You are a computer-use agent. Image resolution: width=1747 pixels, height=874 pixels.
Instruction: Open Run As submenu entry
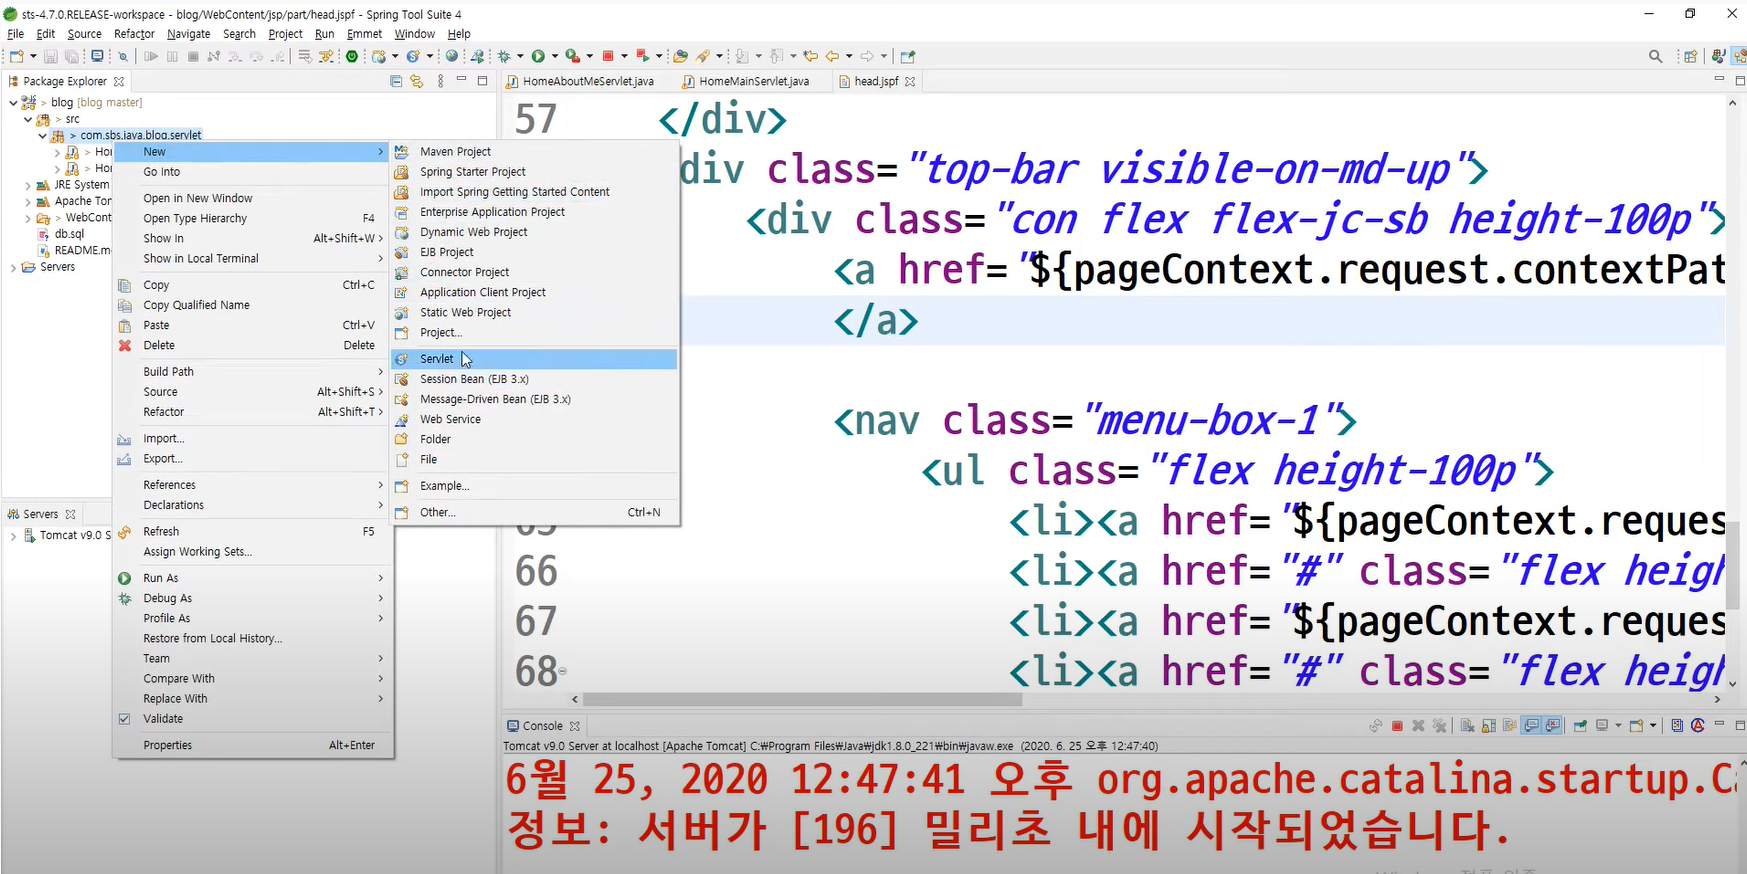[253, 578]
